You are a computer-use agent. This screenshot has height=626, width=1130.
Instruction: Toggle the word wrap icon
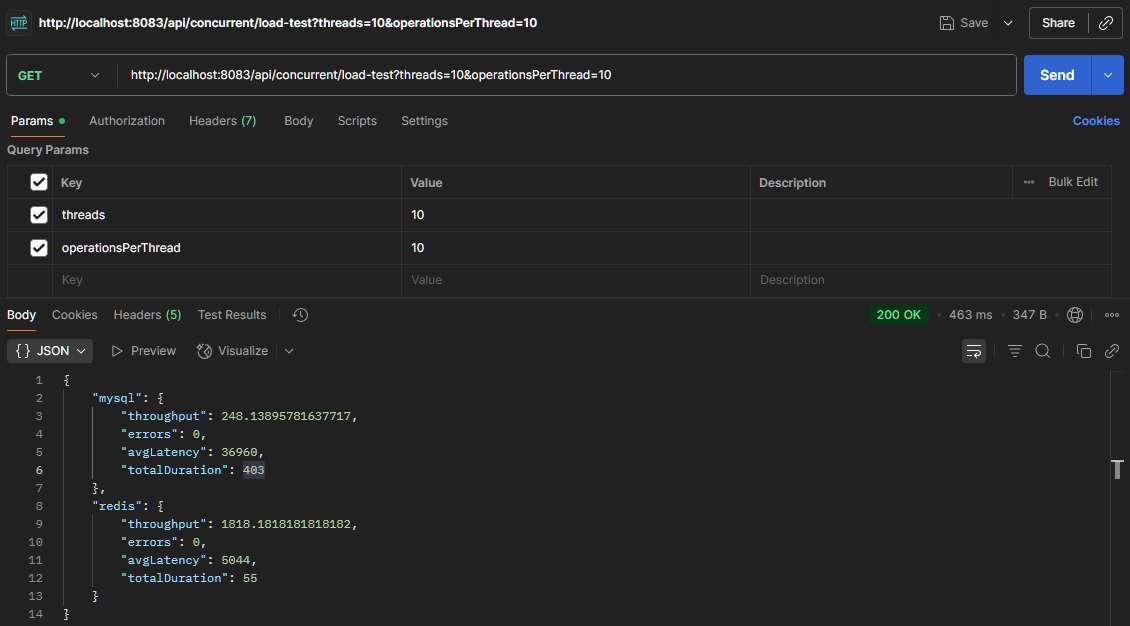click(x=974, y=351)
